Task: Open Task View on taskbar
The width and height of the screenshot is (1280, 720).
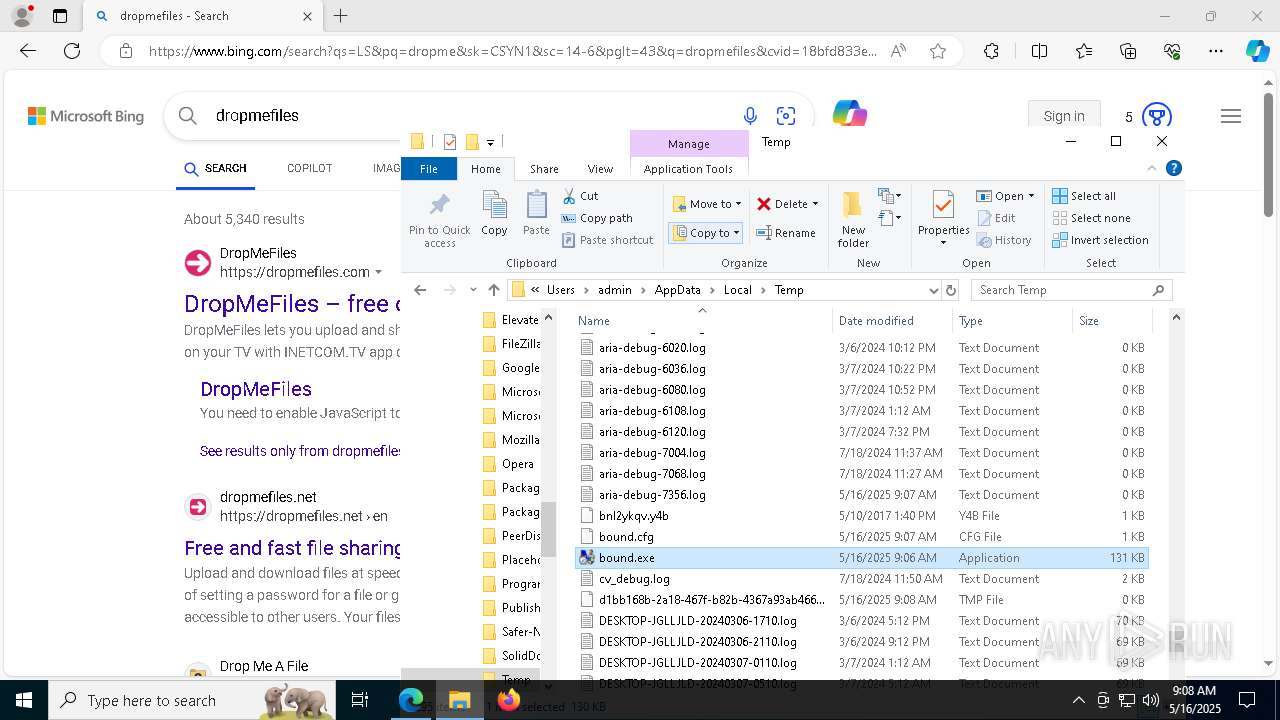Action: [360, 700]
